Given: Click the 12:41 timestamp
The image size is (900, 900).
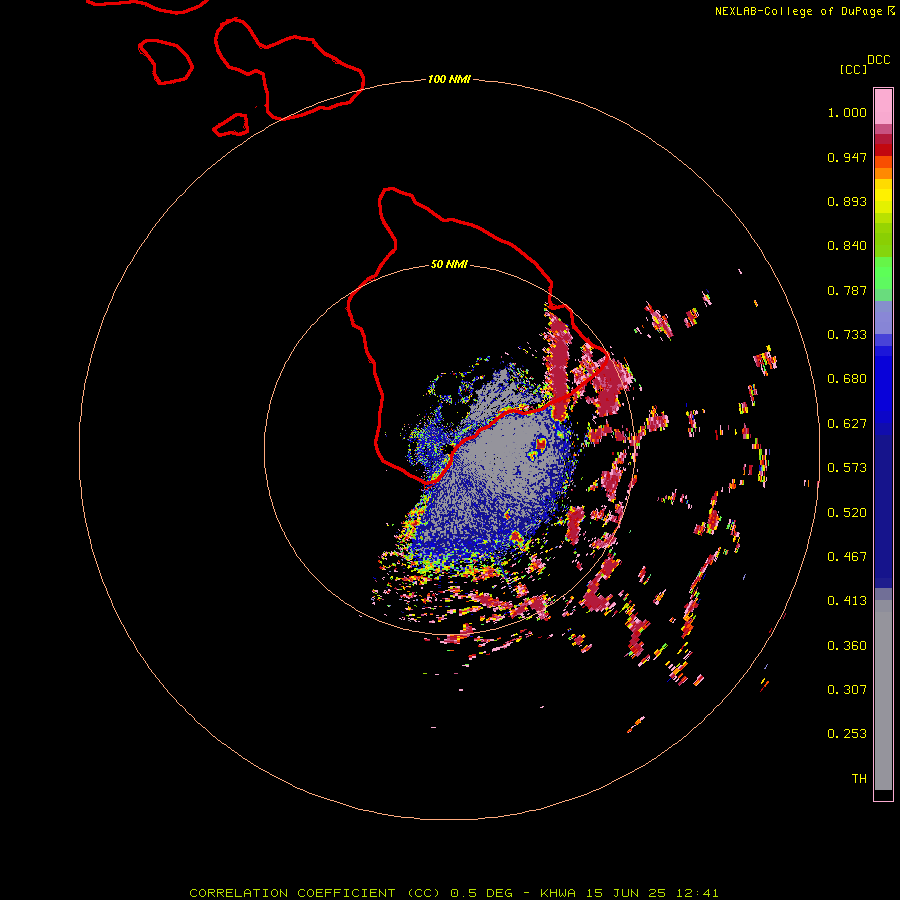Looking at the screenshot, I should 697,893.
